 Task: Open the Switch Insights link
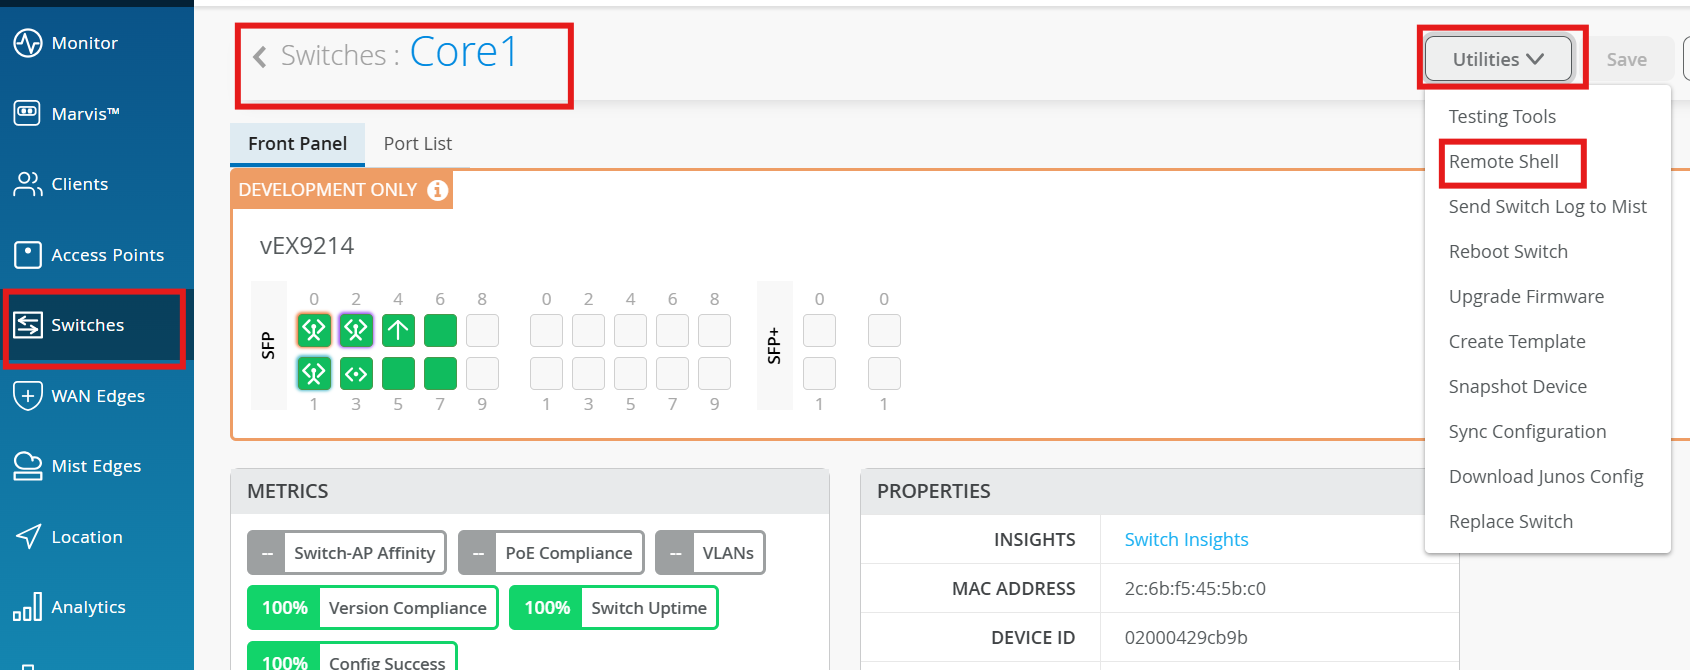click(x=1186, y=540)
